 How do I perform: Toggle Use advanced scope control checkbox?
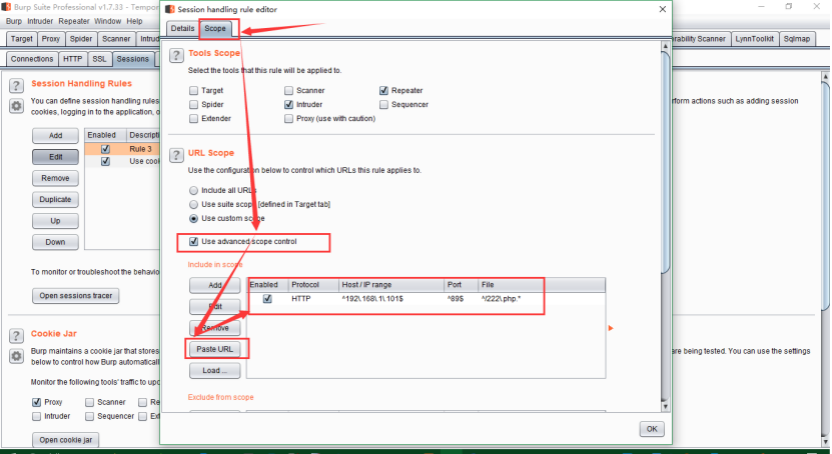pyautogui.click(x=194, y=241)
